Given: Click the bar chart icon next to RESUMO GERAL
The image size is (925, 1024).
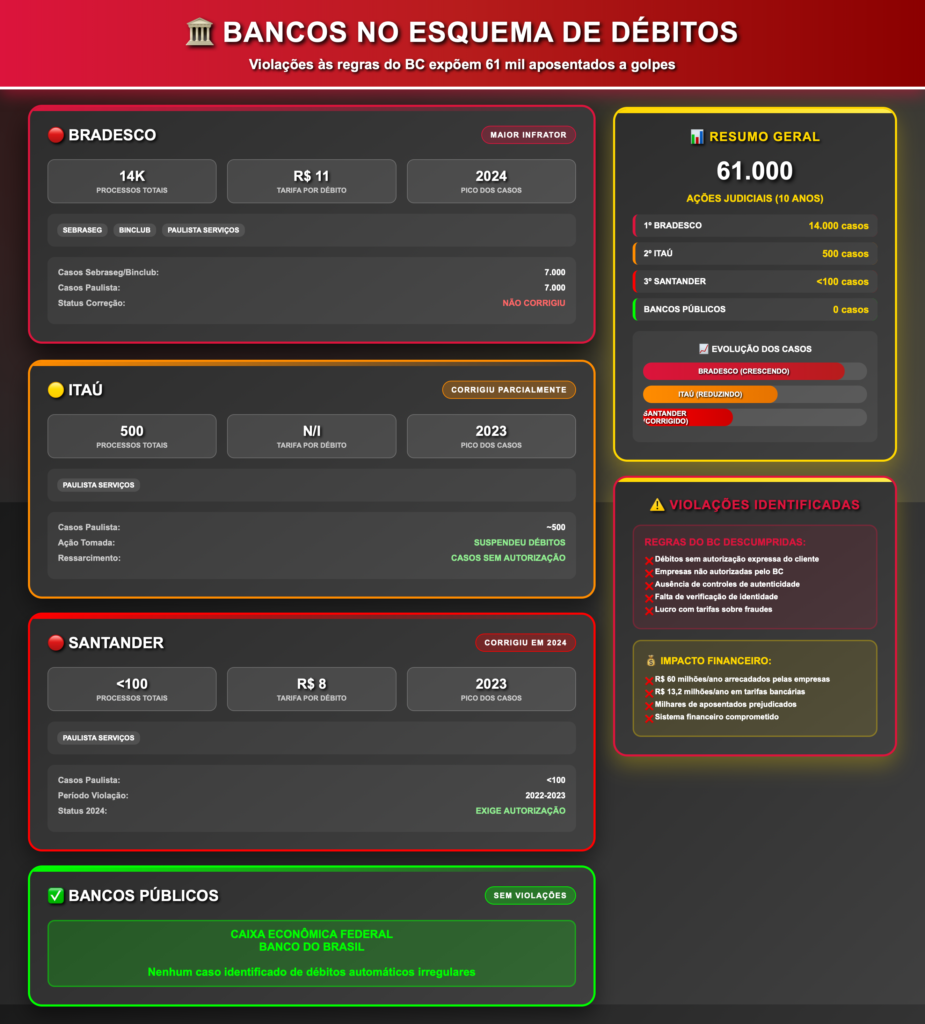Looking at the screenshot, I should point(697,136).
